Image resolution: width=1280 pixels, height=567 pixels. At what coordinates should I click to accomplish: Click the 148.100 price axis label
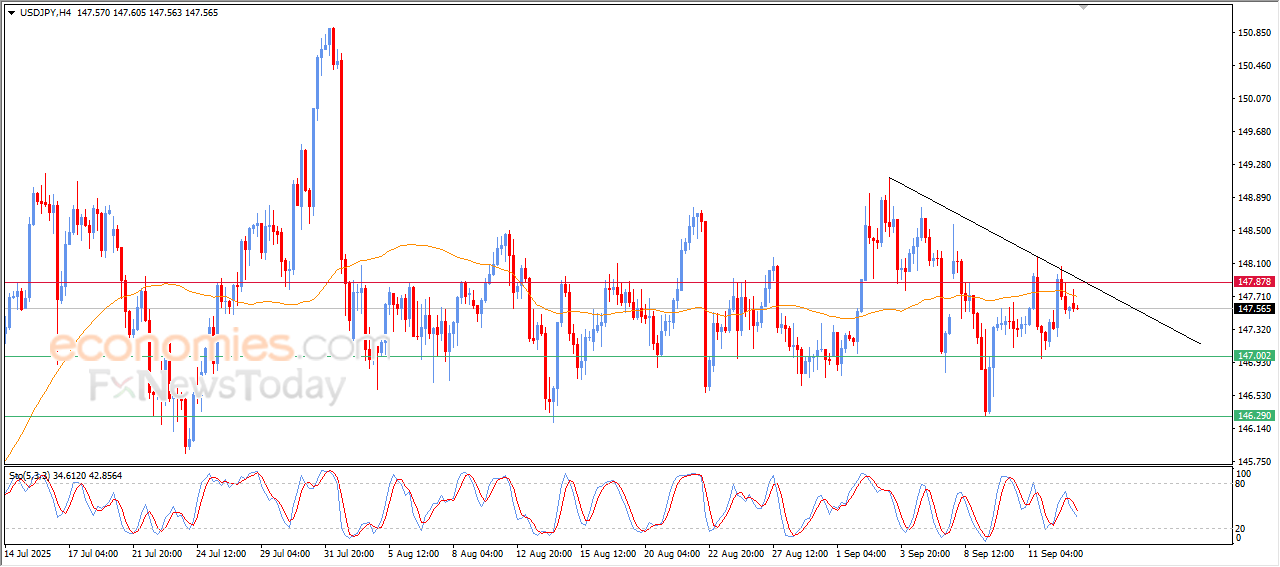[x=1254, y=264]
